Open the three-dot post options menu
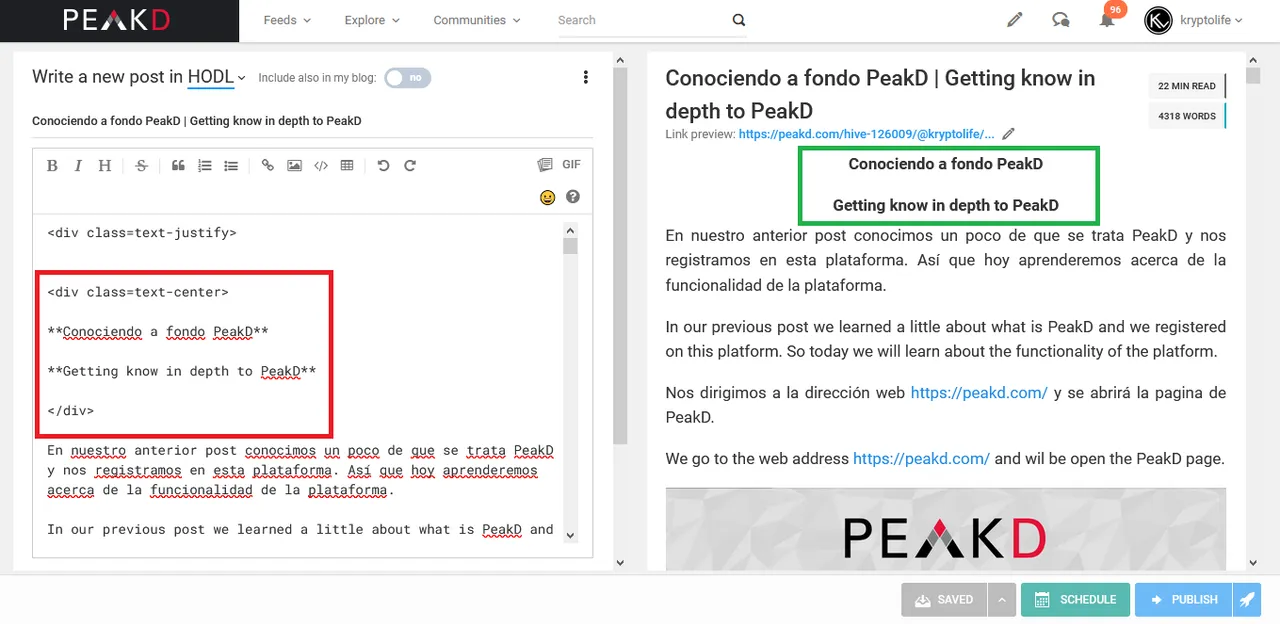Image resolution: width=1280 pixels, height=624 pixels. click(x=586, y=77)
